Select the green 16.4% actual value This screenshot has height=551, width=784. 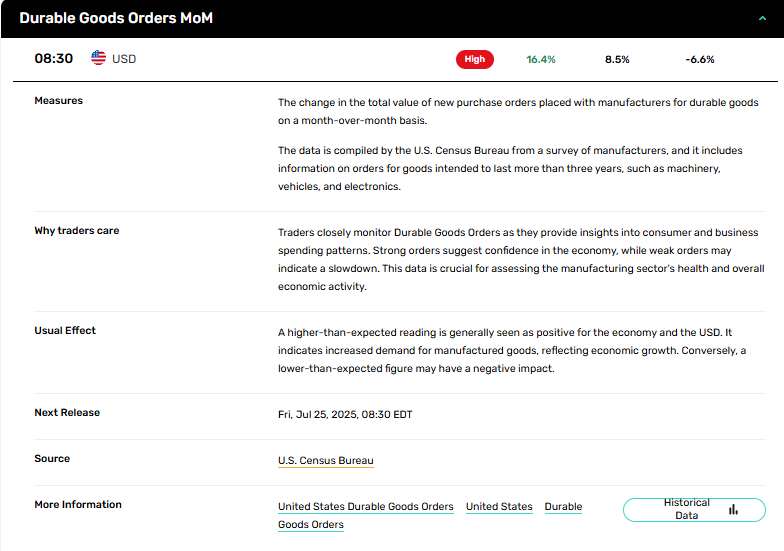click(541, 59)
